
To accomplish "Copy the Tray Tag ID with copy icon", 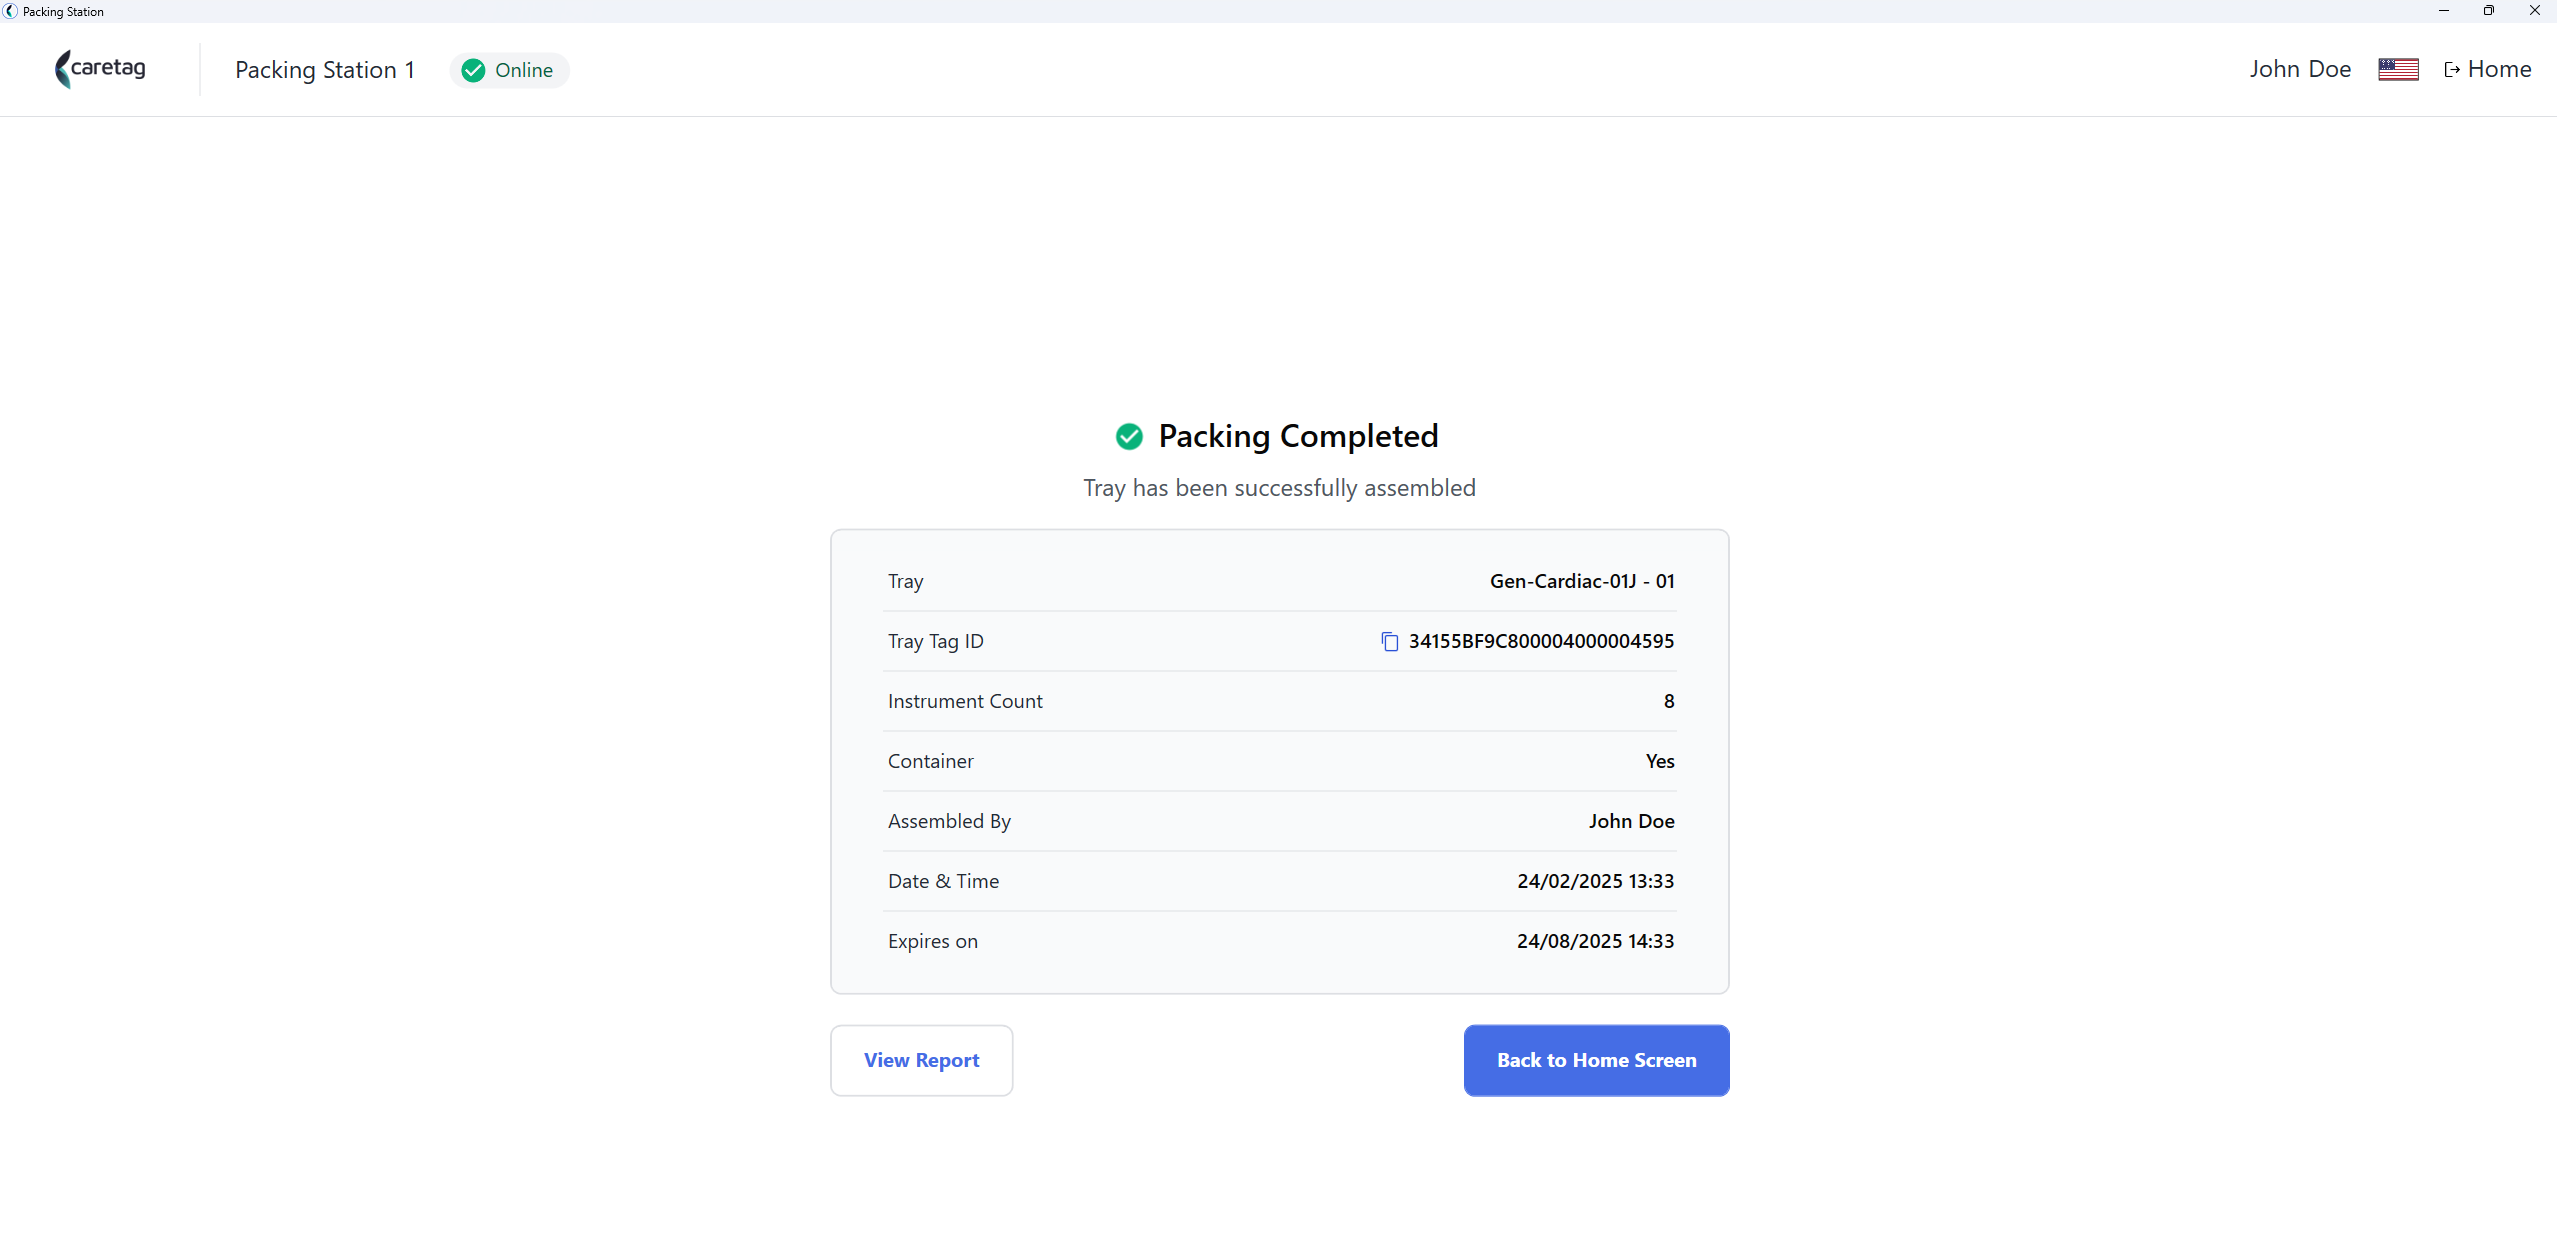I will point(1389,641).
